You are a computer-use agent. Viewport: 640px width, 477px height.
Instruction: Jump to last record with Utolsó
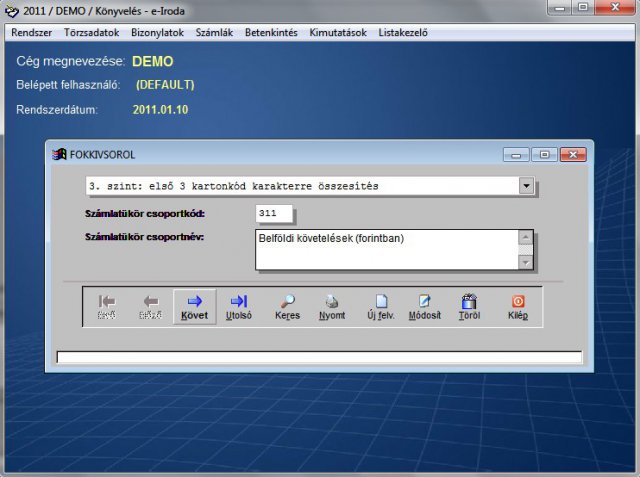click(239, 306)
